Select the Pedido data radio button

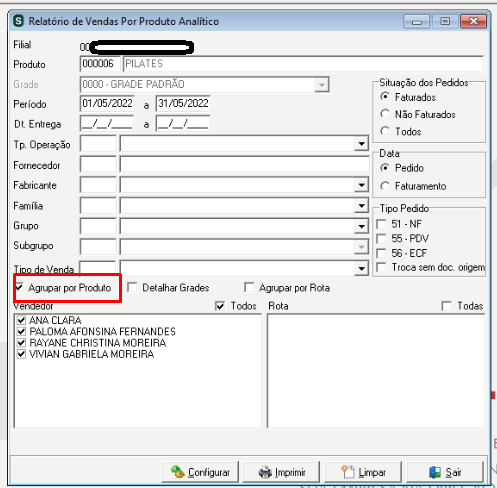[x=385, y=168]
